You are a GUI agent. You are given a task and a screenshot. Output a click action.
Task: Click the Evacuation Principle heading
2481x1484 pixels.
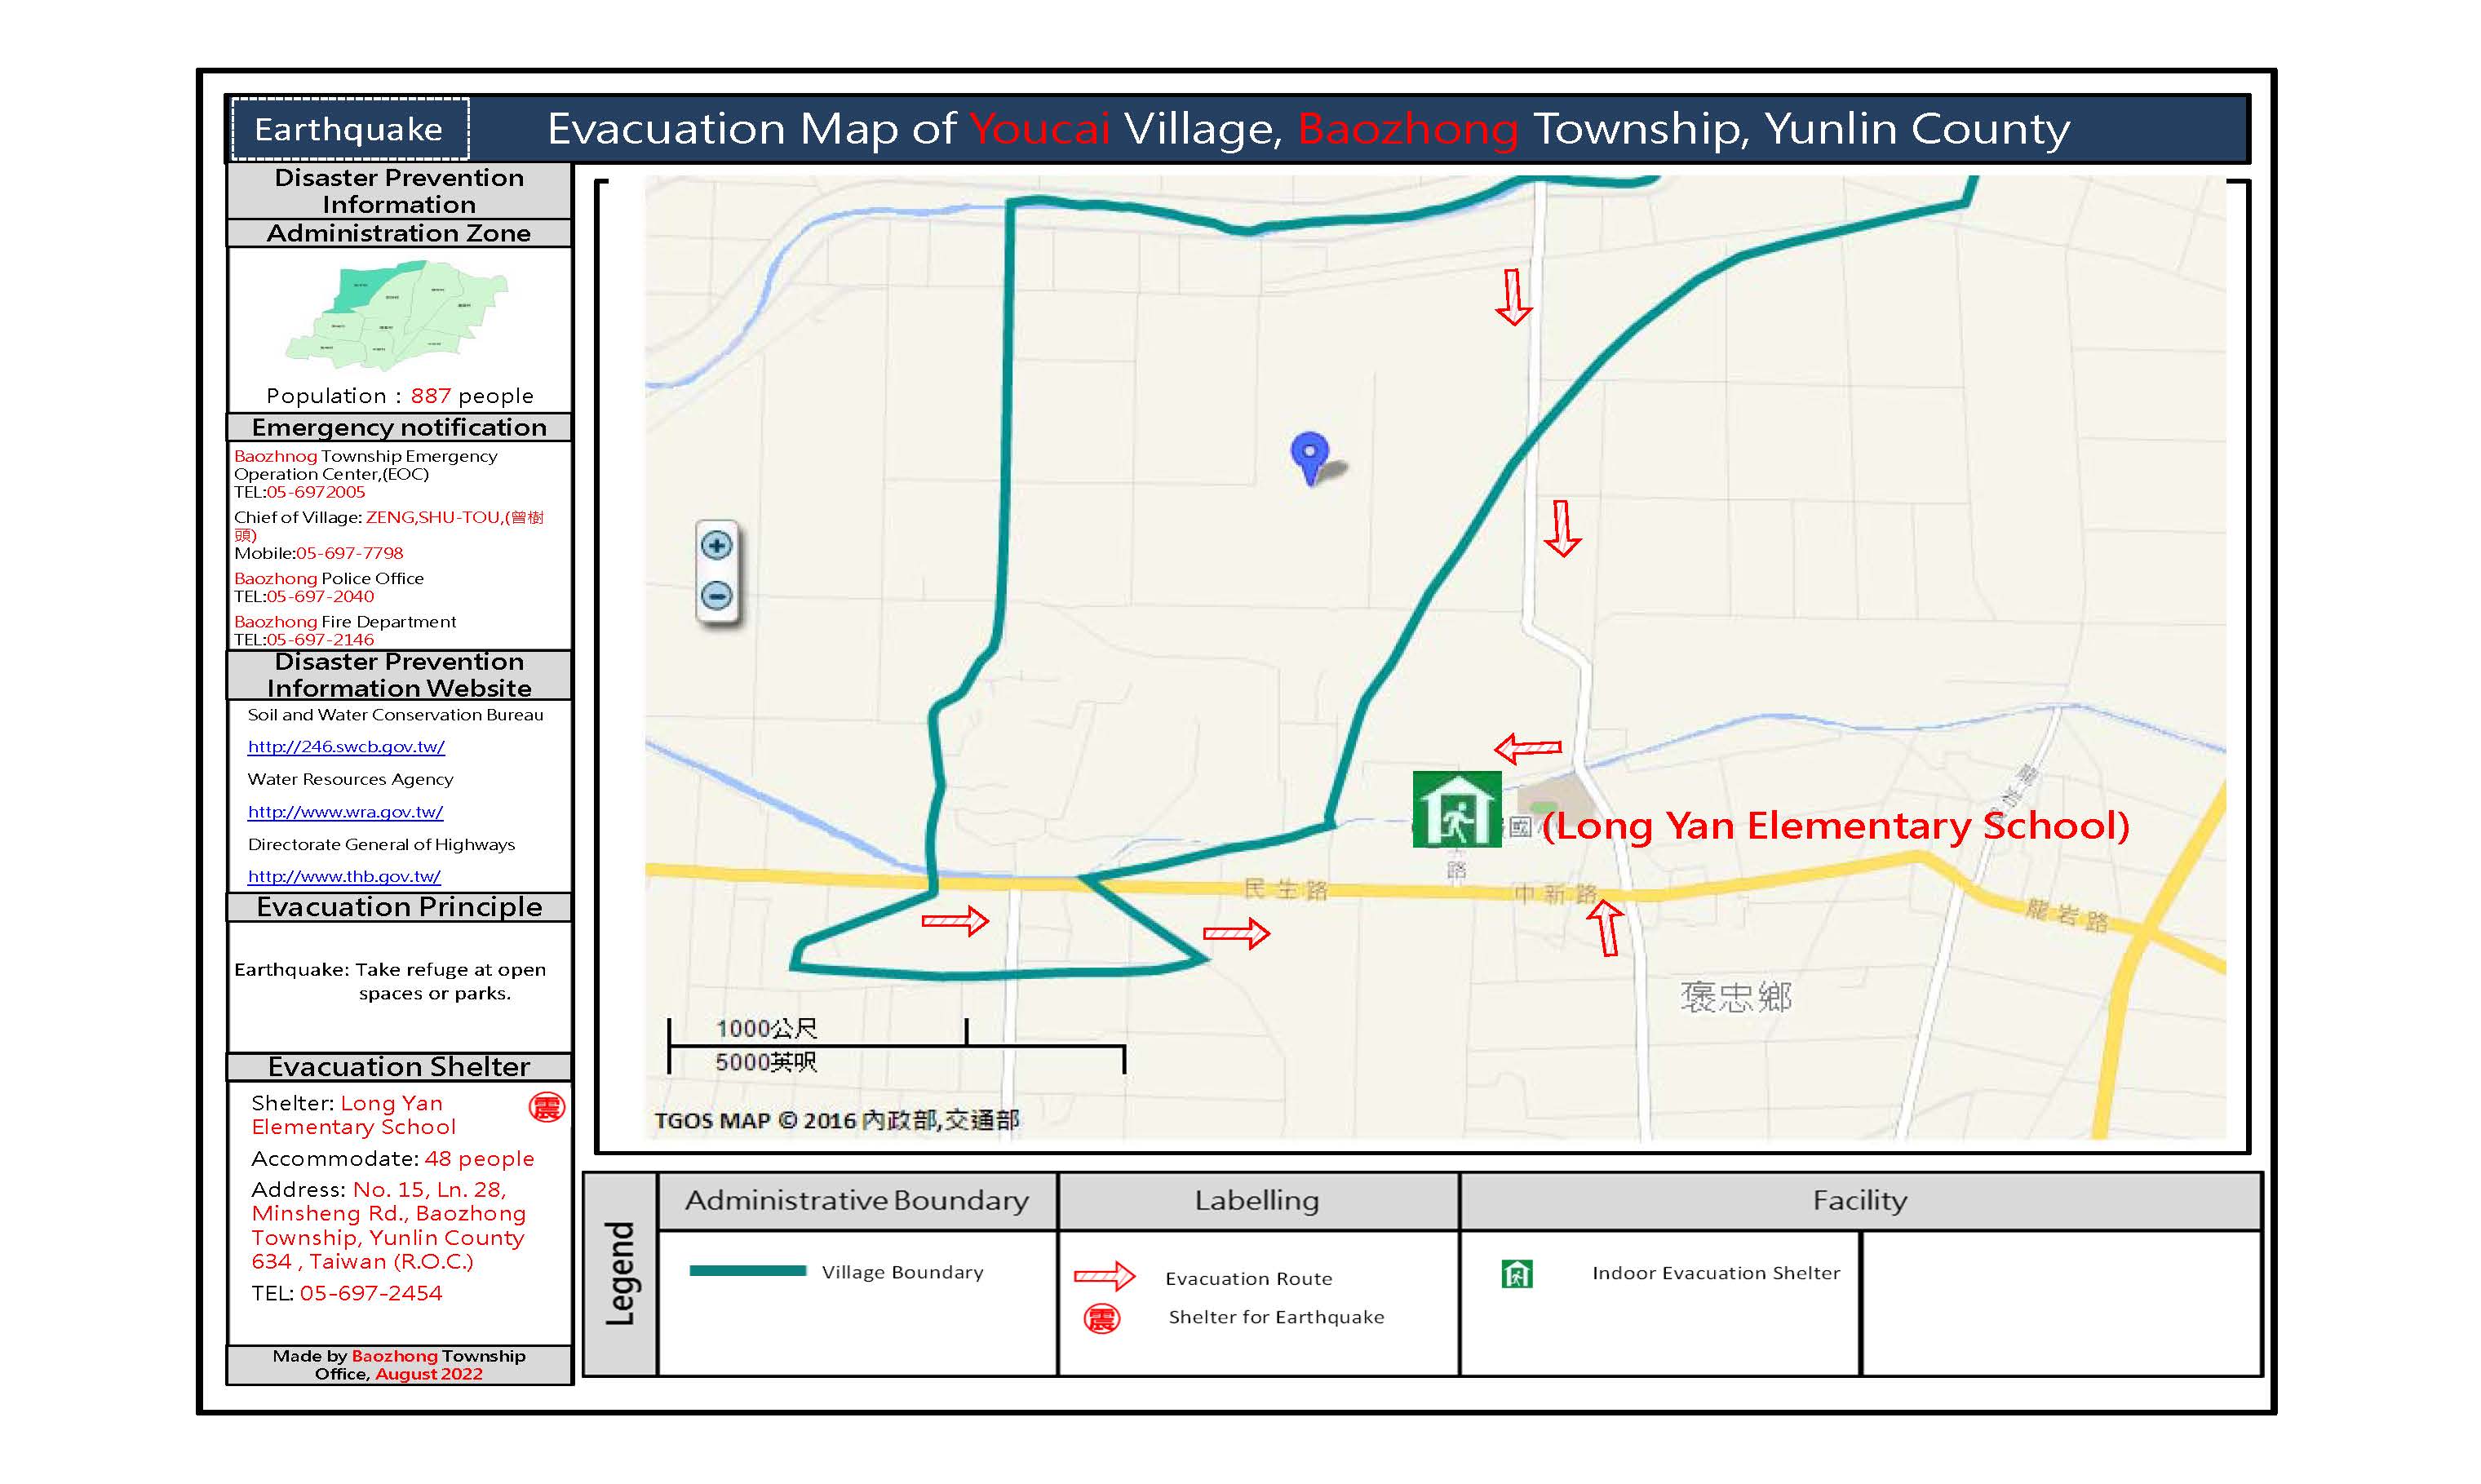pos(399,907)
